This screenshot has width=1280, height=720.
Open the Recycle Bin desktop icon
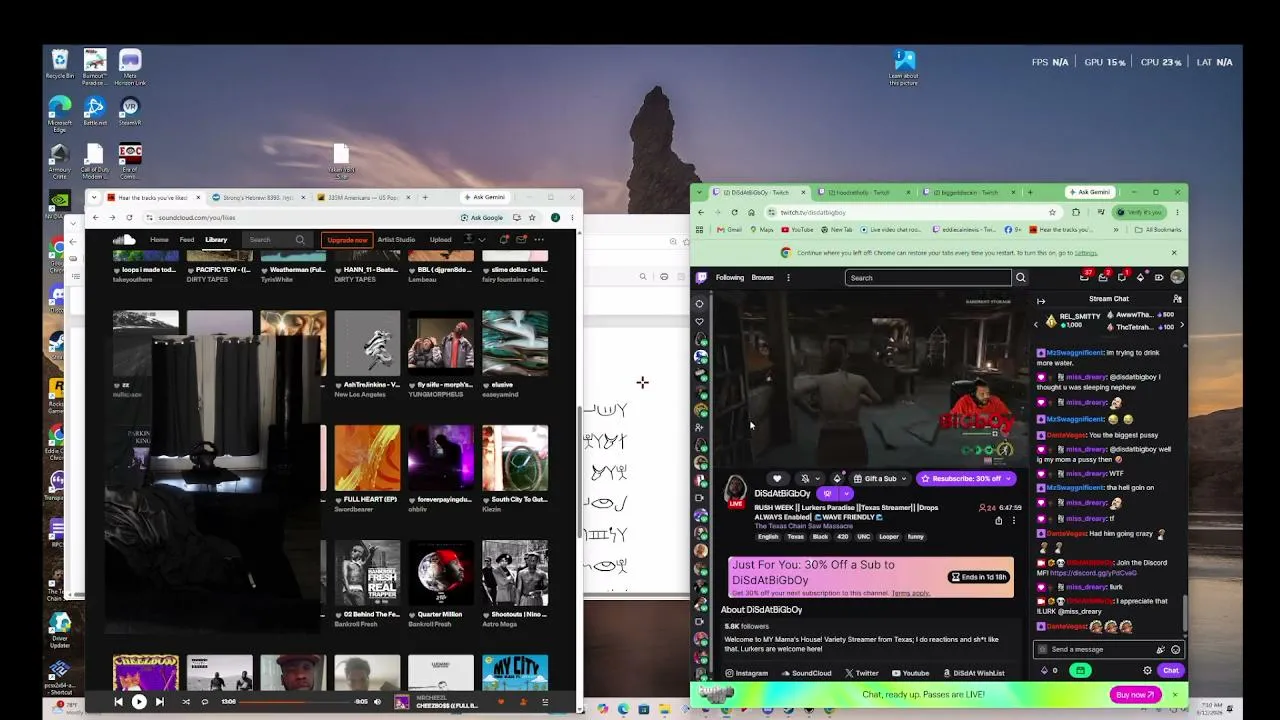coord(60,65)
